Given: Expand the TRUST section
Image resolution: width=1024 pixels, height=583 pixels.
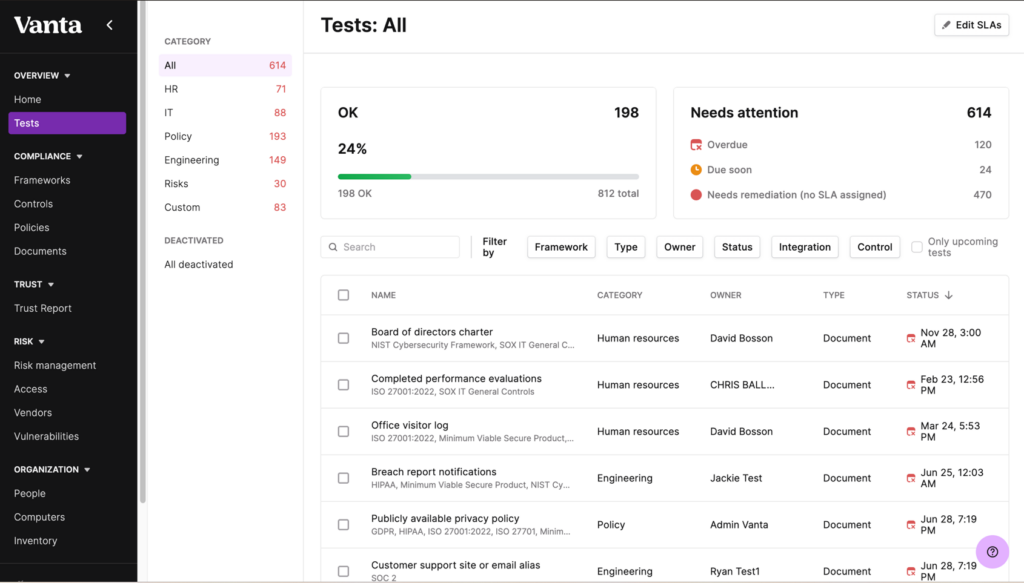Looking at the screenshot, I should (33, 283).
